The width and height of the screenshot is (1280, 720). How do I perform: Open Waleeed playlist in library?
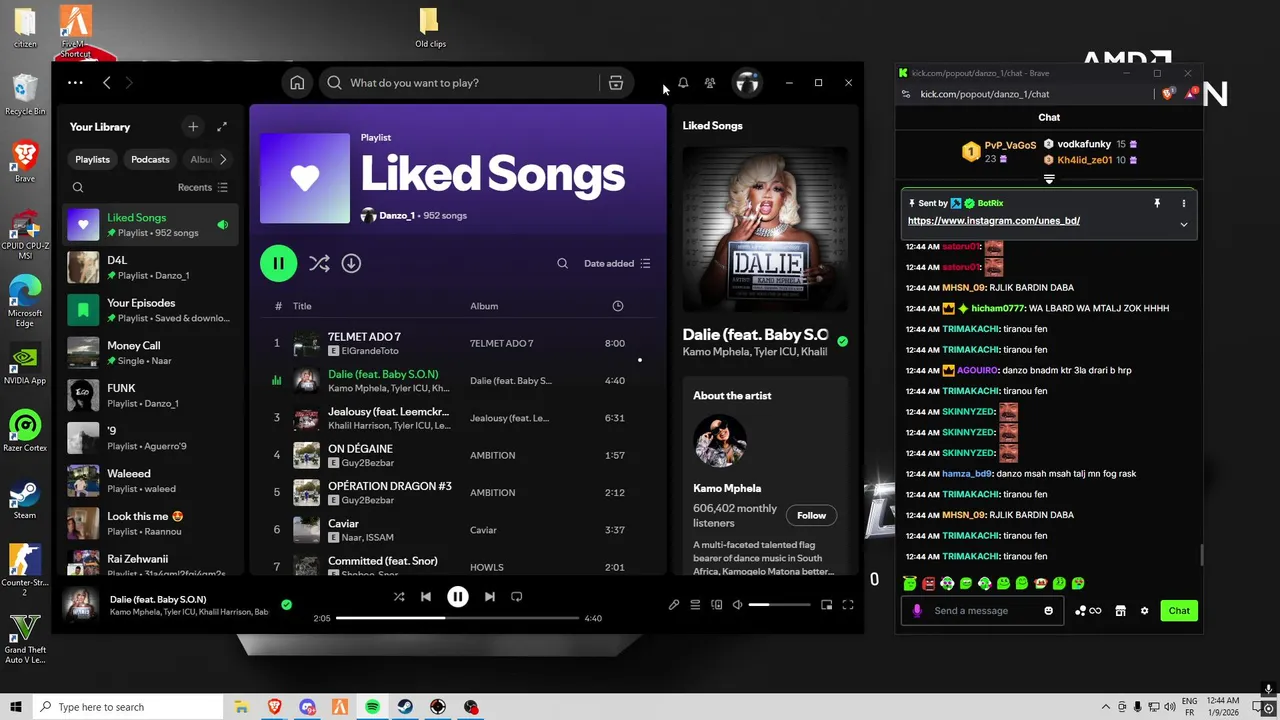click(149, 480)
